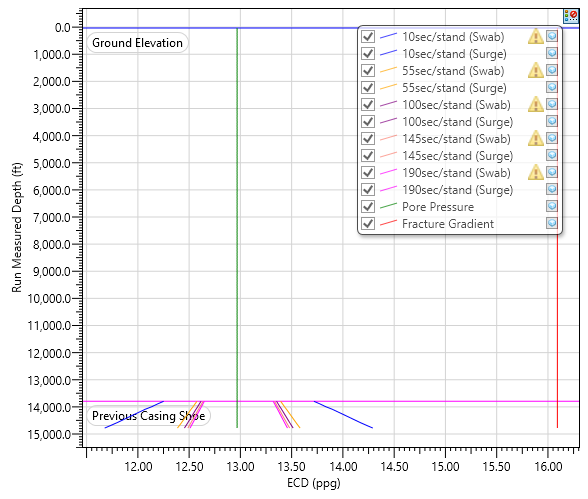Open the blue options icon for Fracture Gradient
Image resolution: width=588 pixels, height=499 pixels.
(x=552, y=223)
